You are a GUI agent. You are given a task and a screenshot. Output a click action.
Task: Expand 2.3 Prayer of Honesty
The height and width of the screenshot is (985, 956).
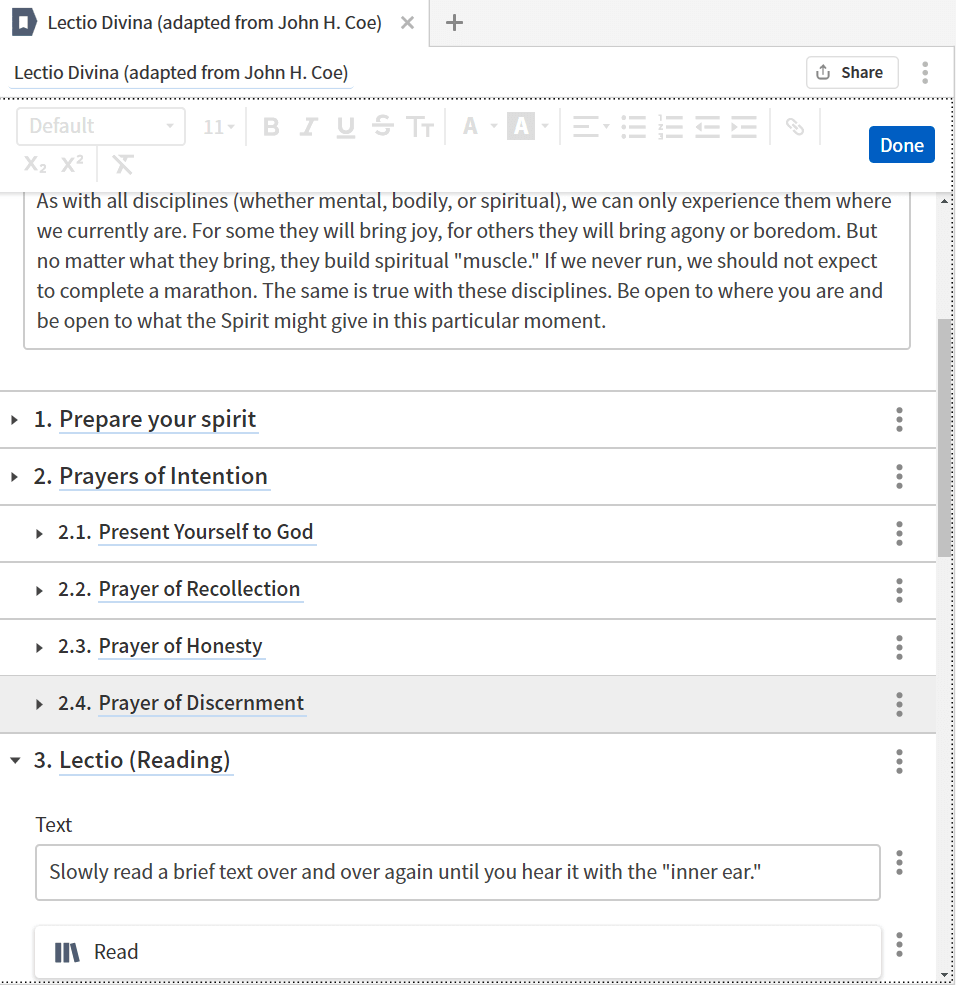(39, 647)
